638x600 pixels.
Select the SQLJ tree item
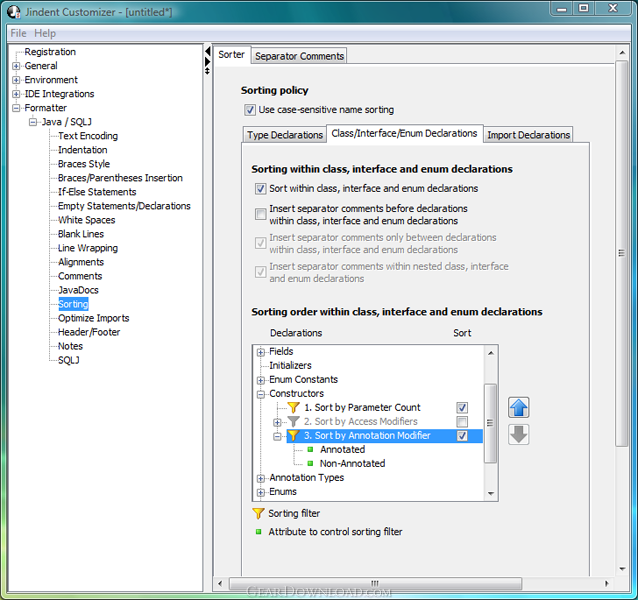(x=68, y=360)
